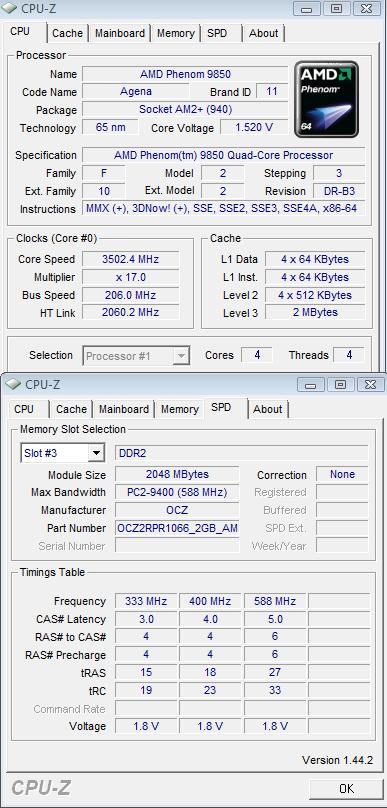The width and height of the screenshot is (387, 808).
Task: Select the CPU tab in the lower window
Action: pos(24,409)
